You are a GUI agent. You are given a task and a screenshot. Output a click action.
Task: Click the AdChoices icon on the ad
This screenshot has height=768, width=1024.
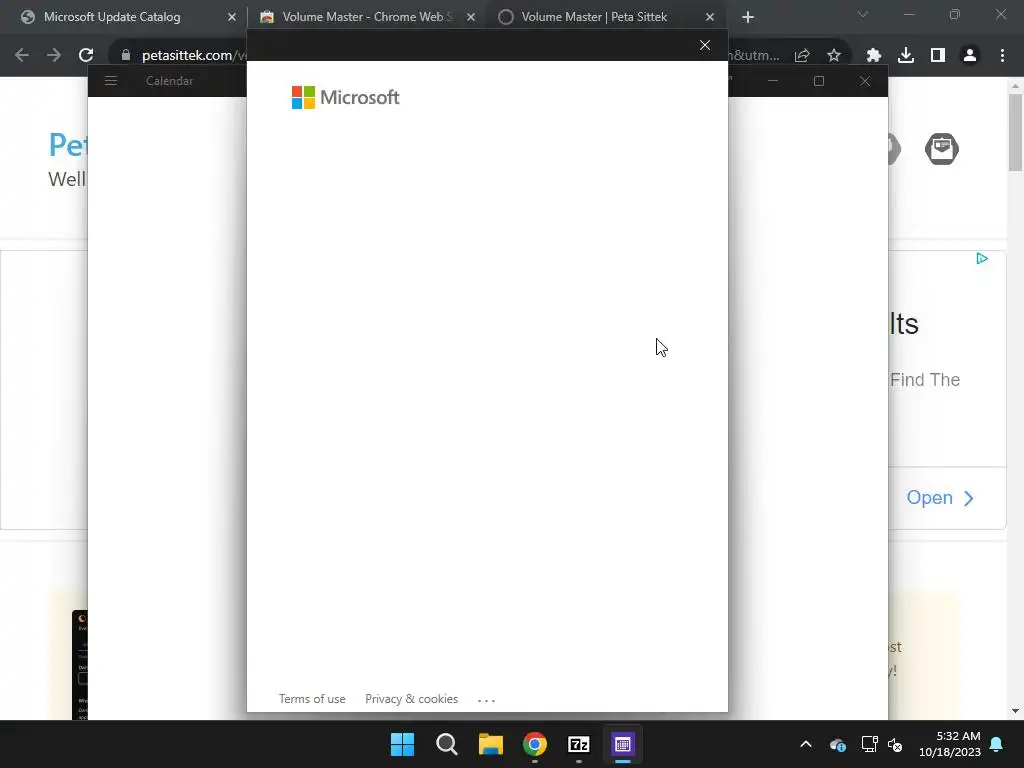coord(982,259)
